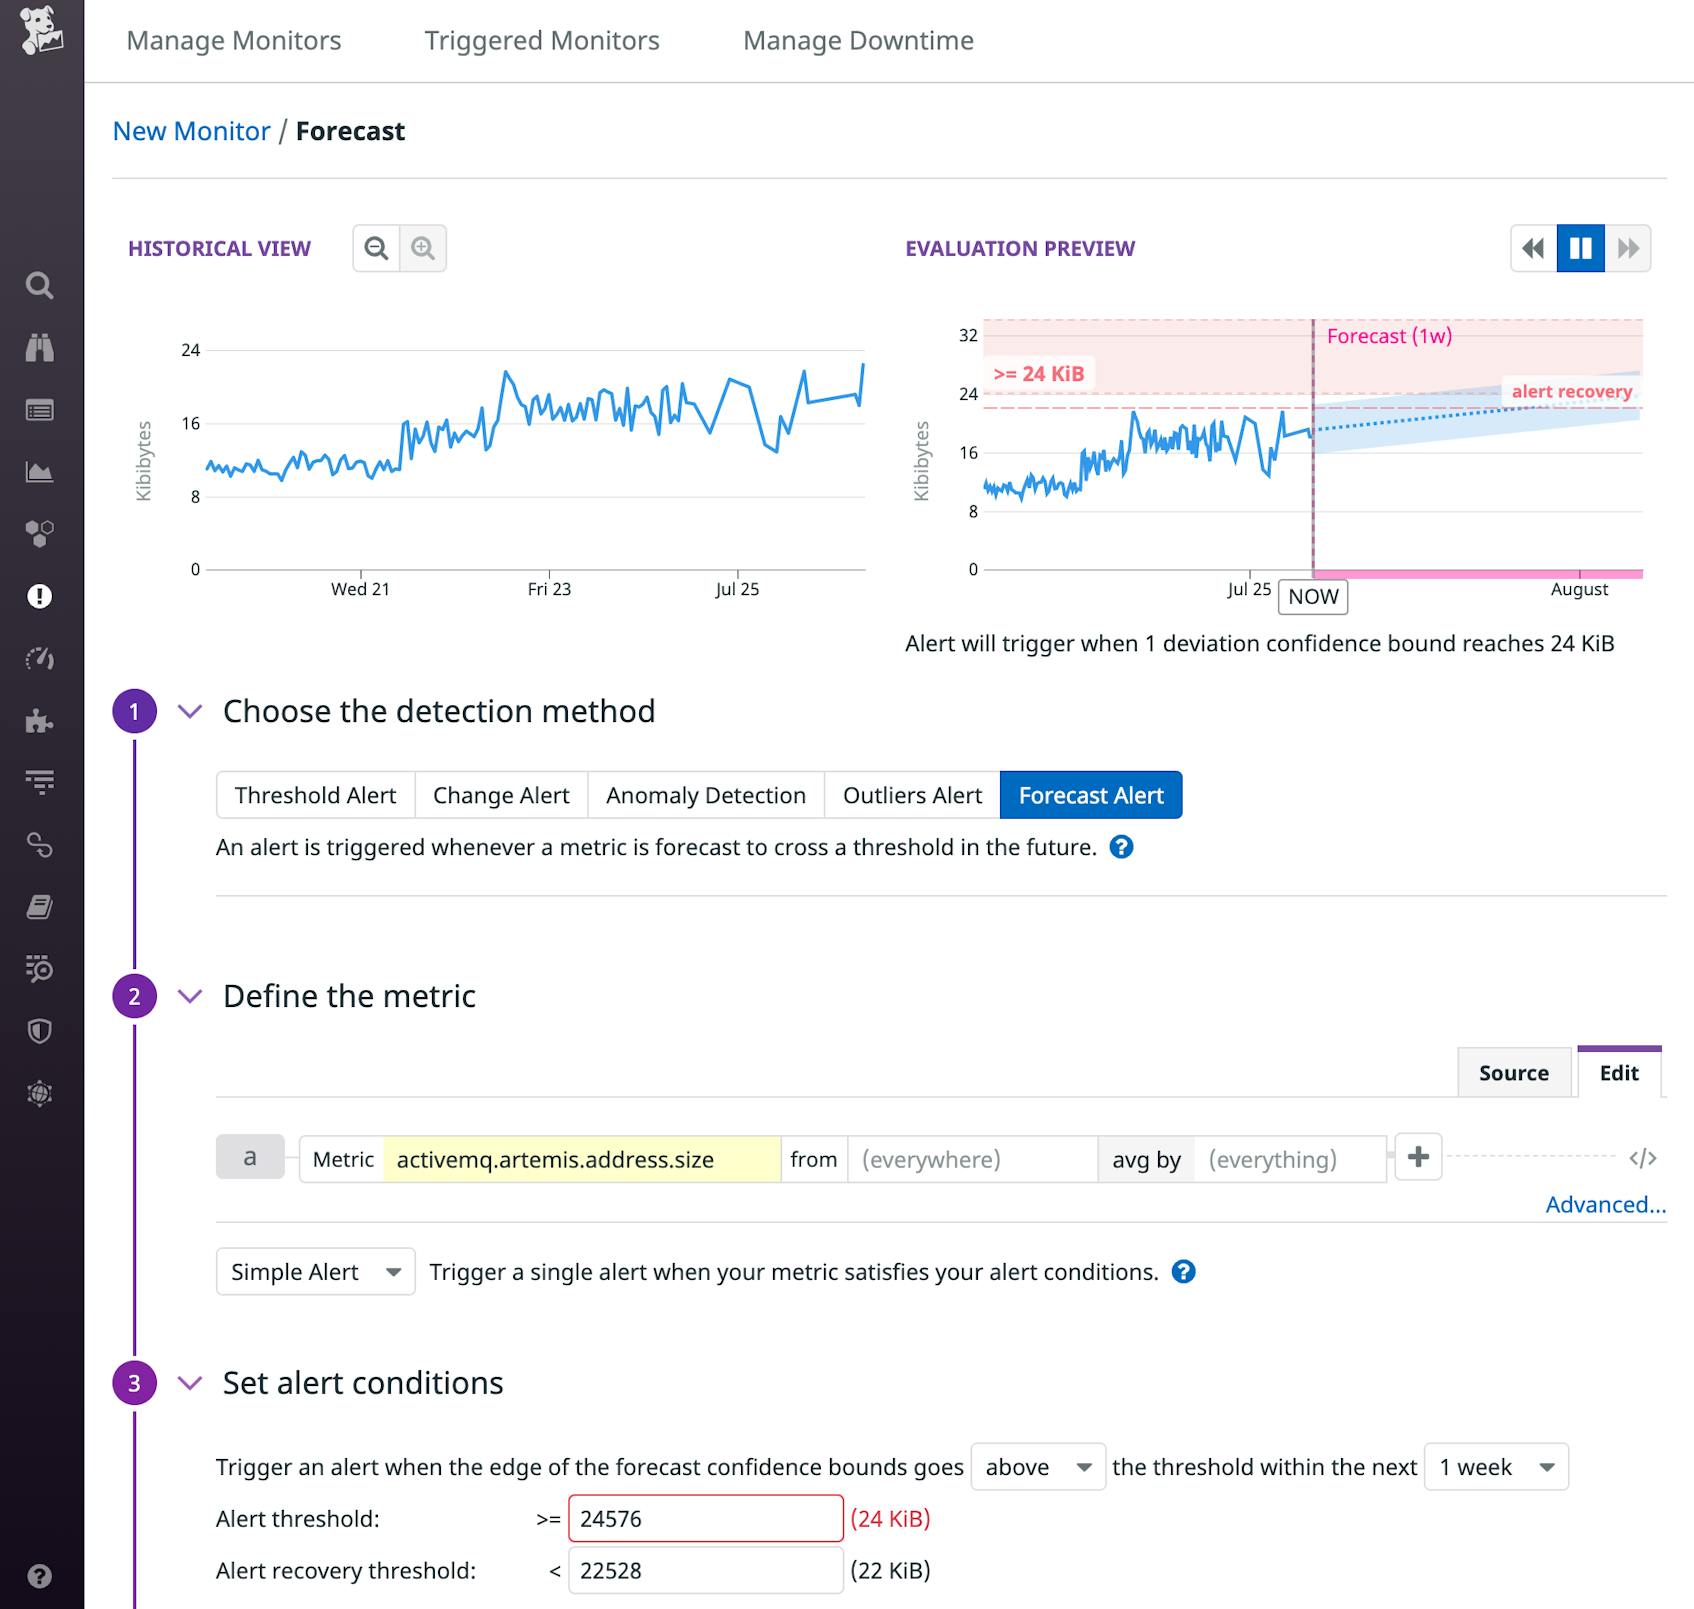Open the Simple Alert dropdown
This screenshot has height=1609, width=1694.
point(315,1271)
